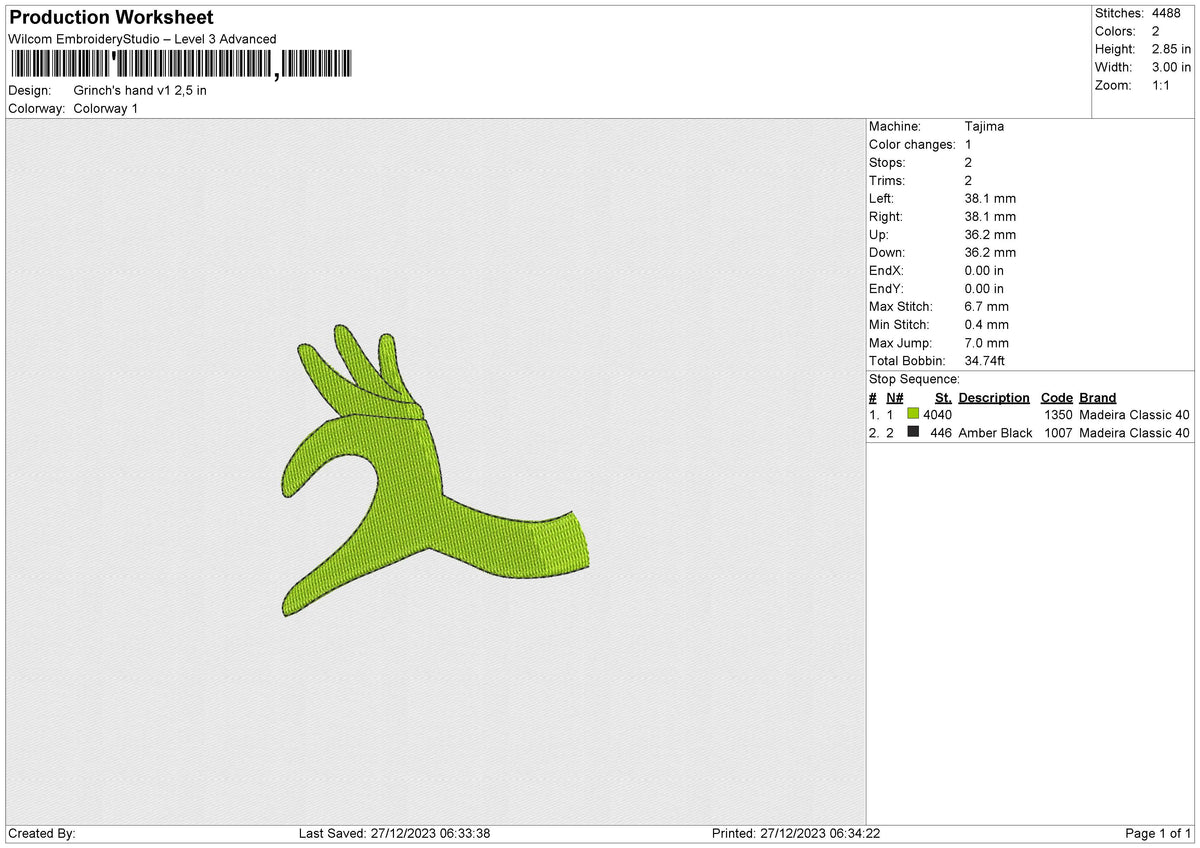Click the 'EndX:' label
This screenshot has width=1200, height=848.
(x=886, y=270)
